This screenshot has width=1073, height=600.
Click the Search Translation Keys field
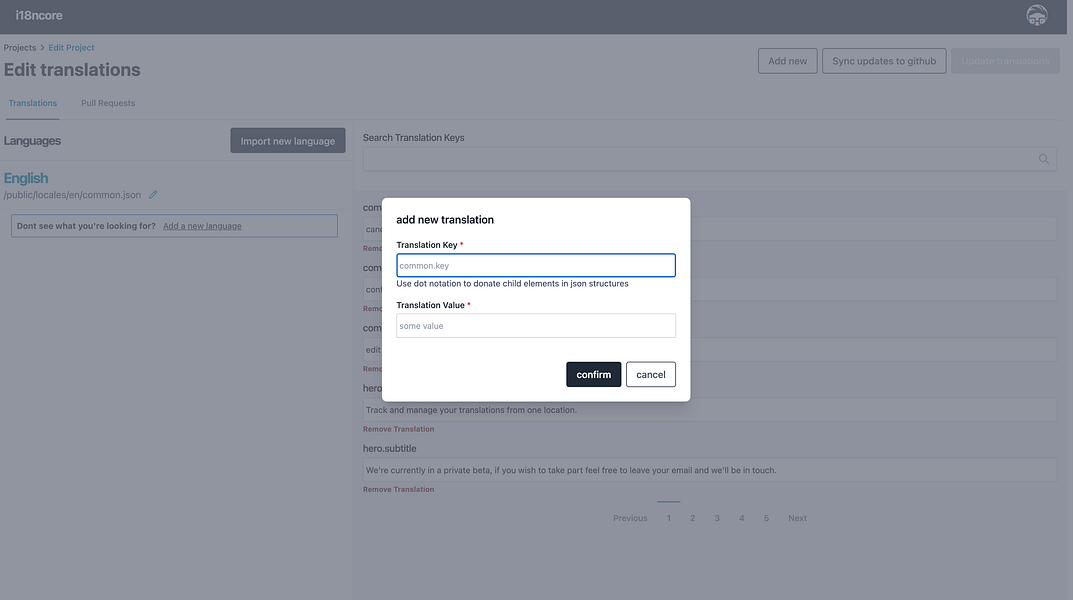700,159
